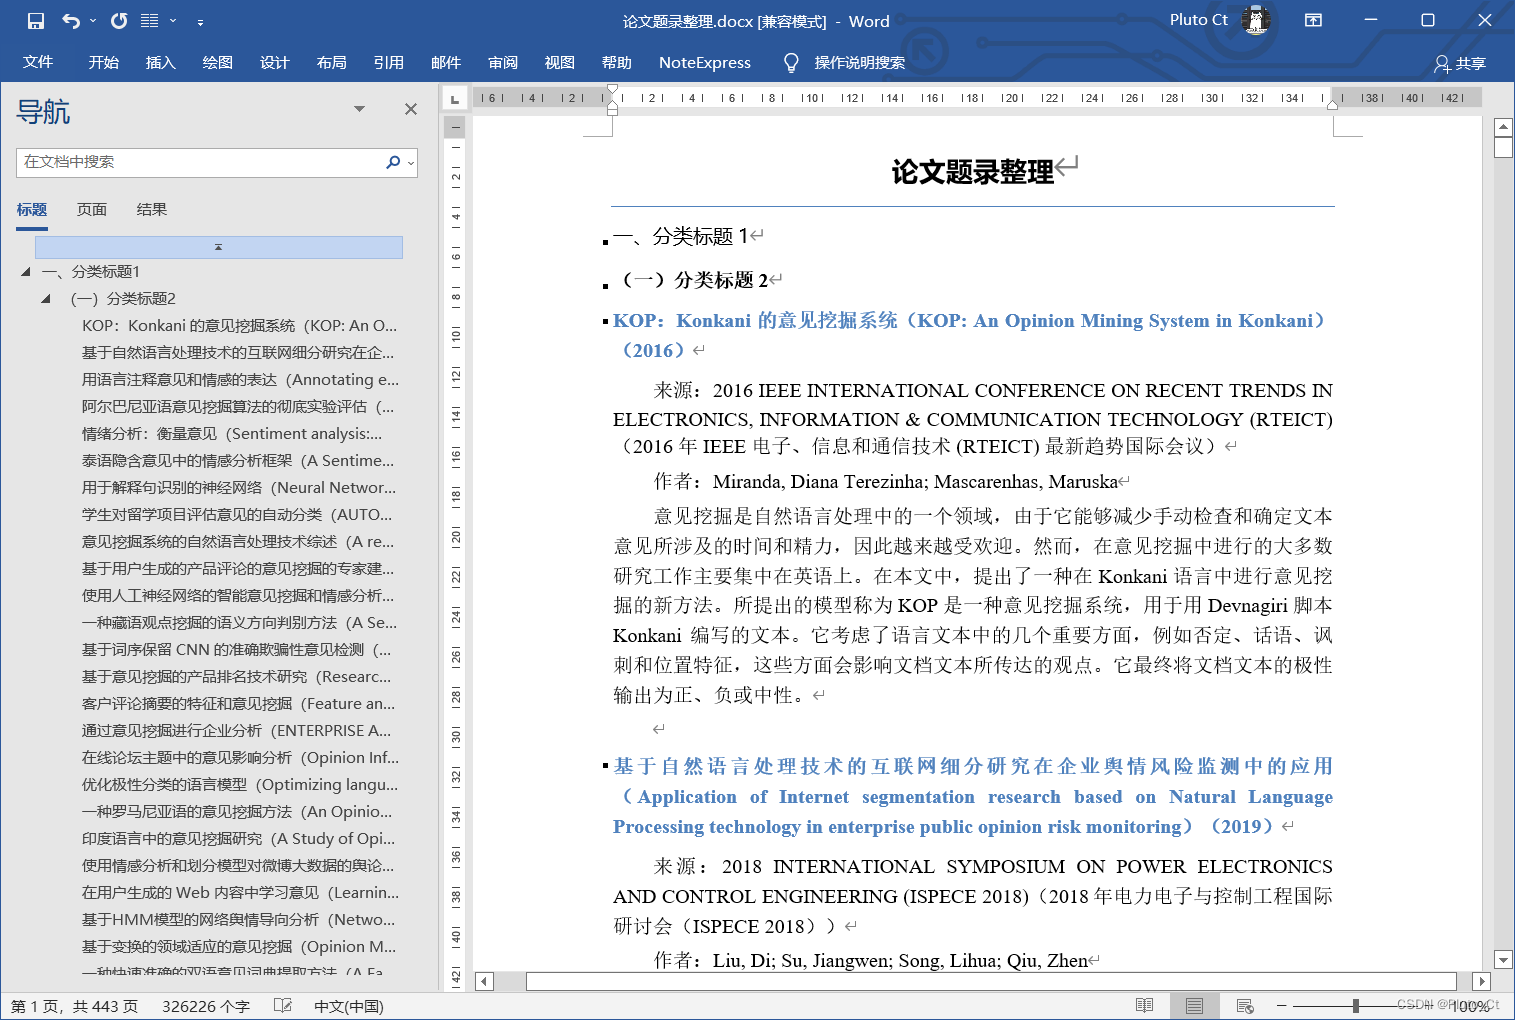The height and width of the screenshot is (1020, 1515).
Task: Open the 审阅 ribbon tab
Action: [x=503, y=62]
